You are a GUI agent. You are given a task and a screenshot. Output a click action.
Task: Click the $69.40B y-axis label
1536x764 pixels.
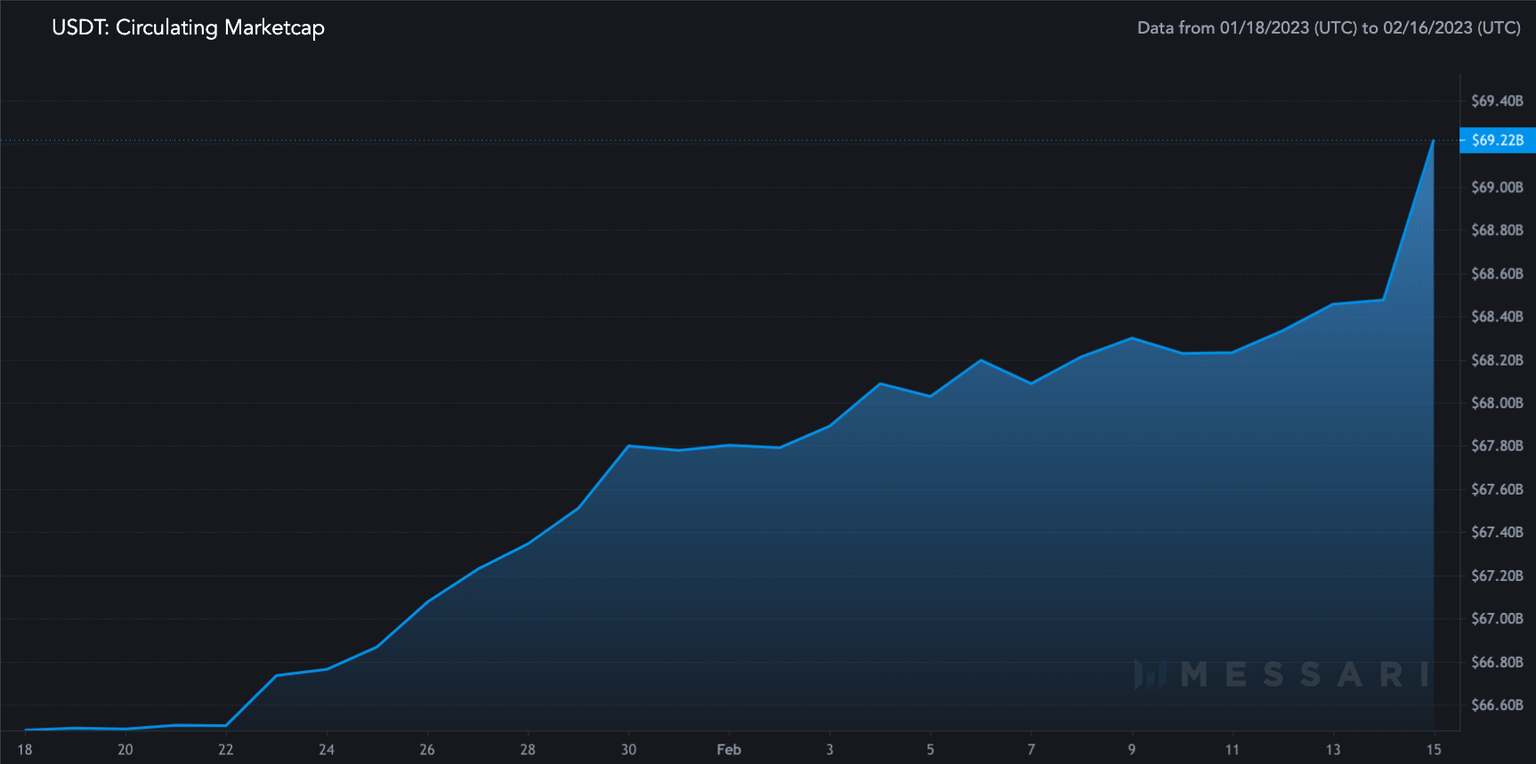tap(1499, 101)
